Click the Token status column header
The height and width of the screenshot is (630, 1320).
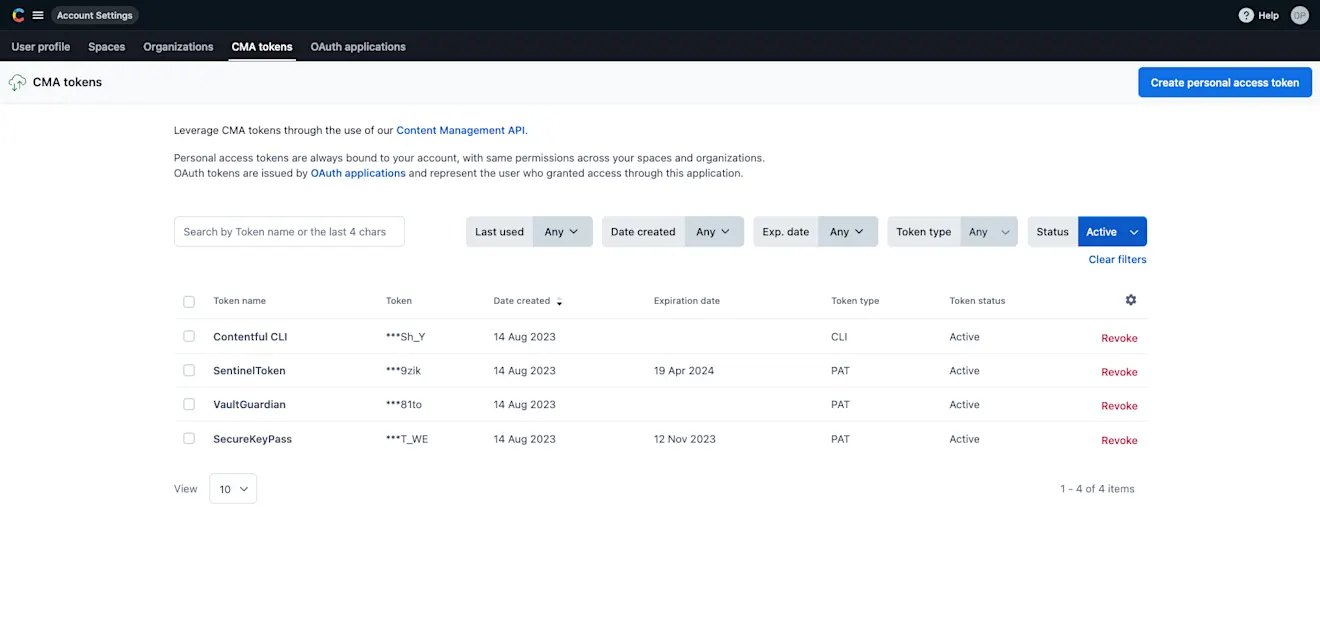pos(977,301)
